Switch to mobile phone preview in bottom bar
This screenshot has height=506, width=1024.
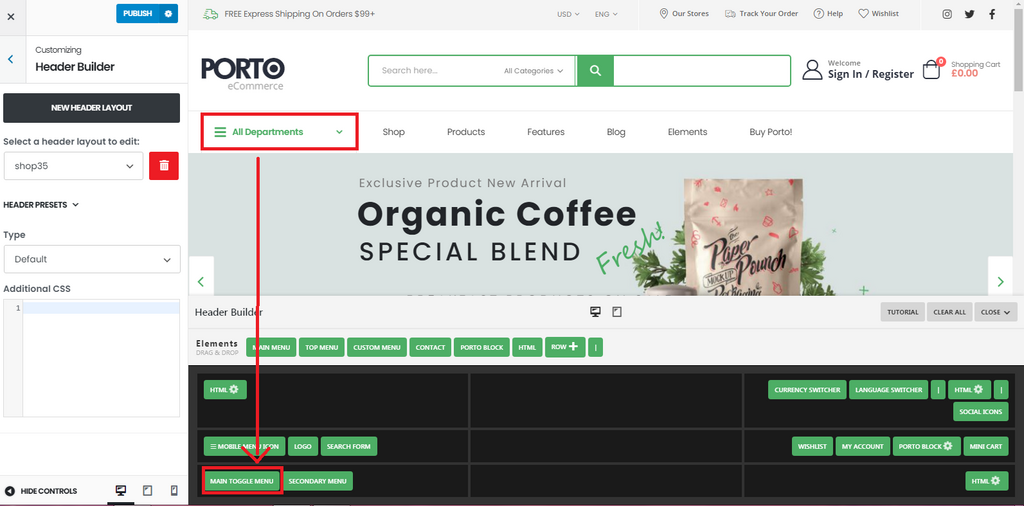pos(174,490)
